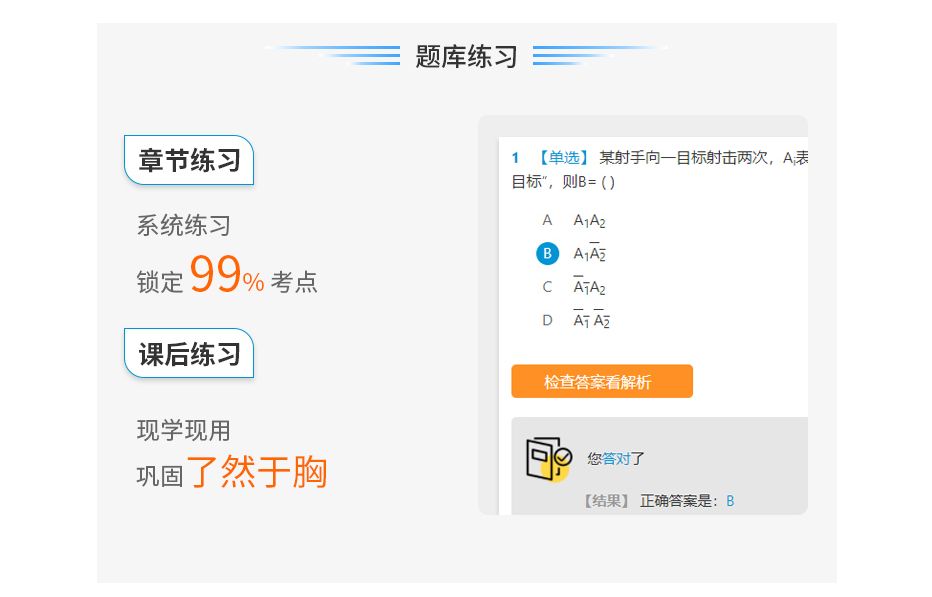Click the 答对 link in result message
The image size is (932, 597).
click(x=616, y=458)
